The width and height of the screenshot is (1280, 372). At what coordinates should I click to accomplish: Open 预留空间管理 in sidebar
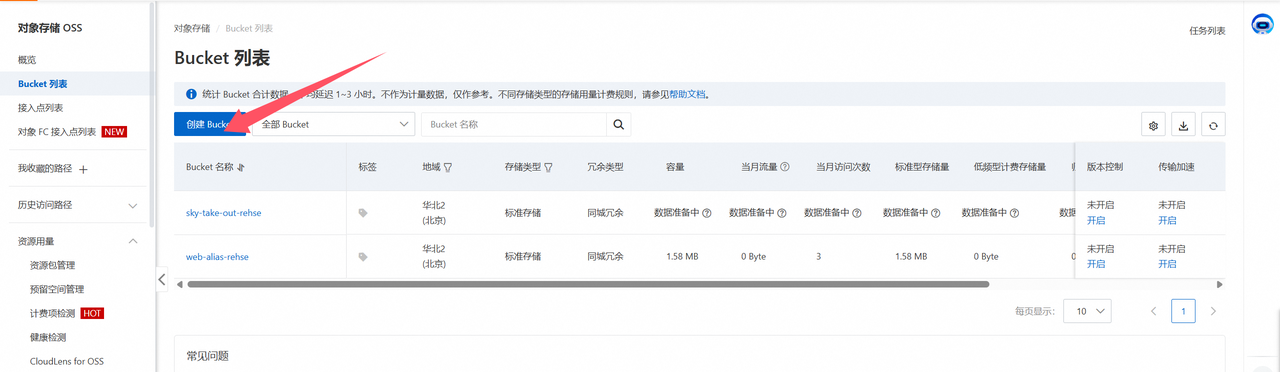pos(57,289)
